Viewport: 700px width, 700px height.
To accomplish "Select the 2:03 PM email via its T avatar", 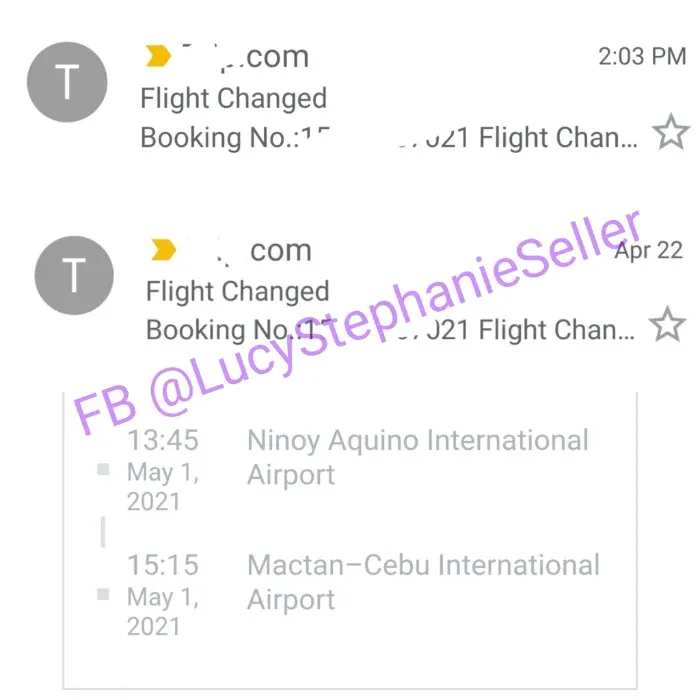I will coord(66,83).
